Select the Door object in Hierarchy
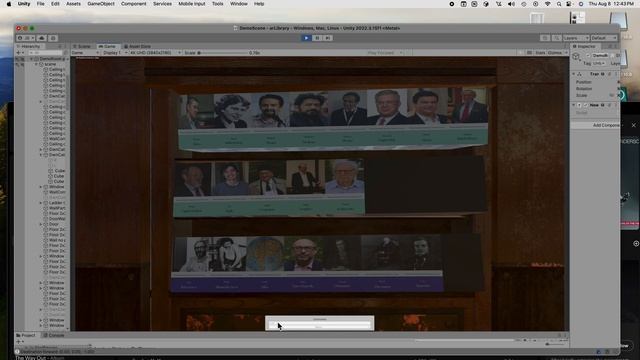This screenshot has width=640, height=360. 51,224
